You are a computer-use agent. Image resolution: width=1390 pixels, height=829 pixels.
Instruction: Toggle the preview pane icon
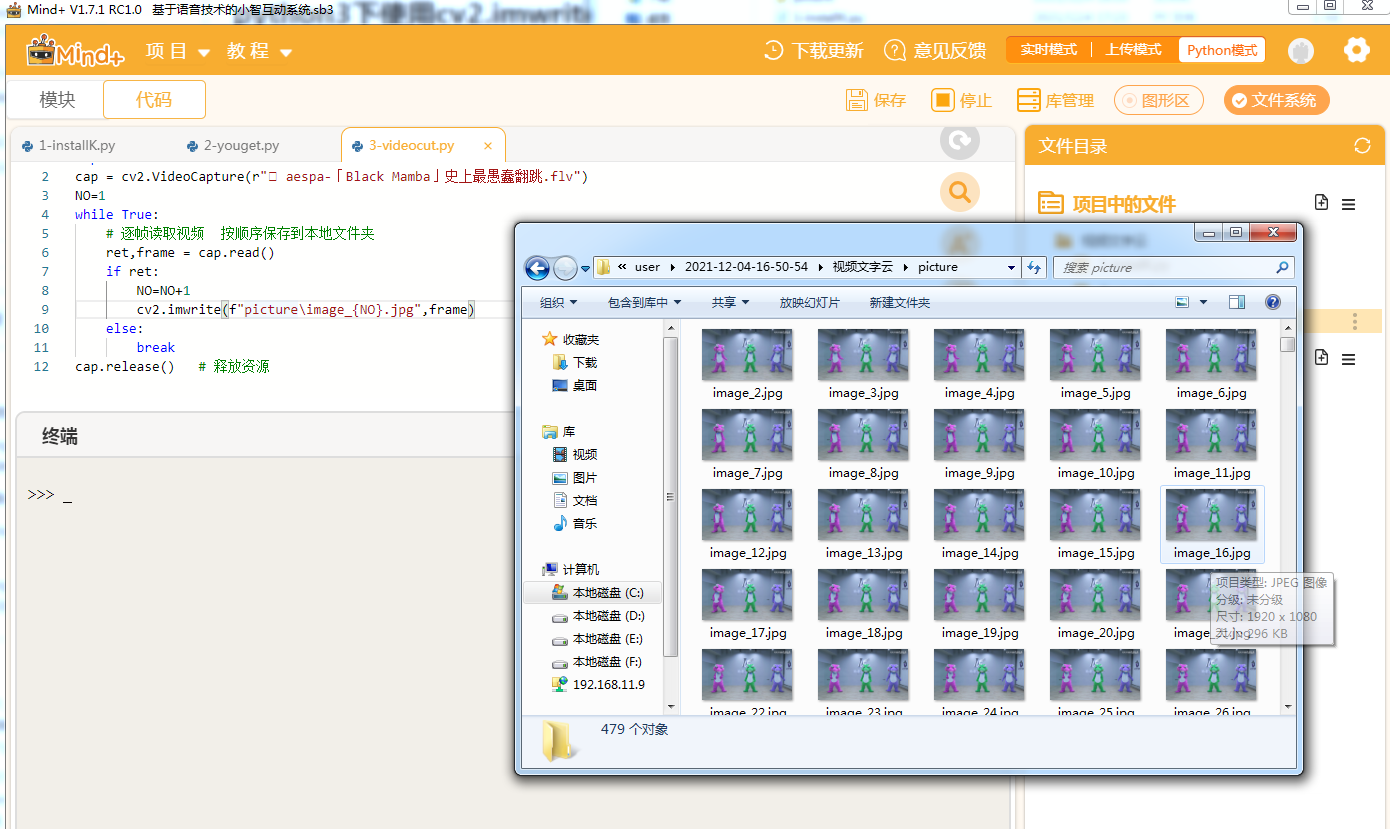tap(1237, 302)
